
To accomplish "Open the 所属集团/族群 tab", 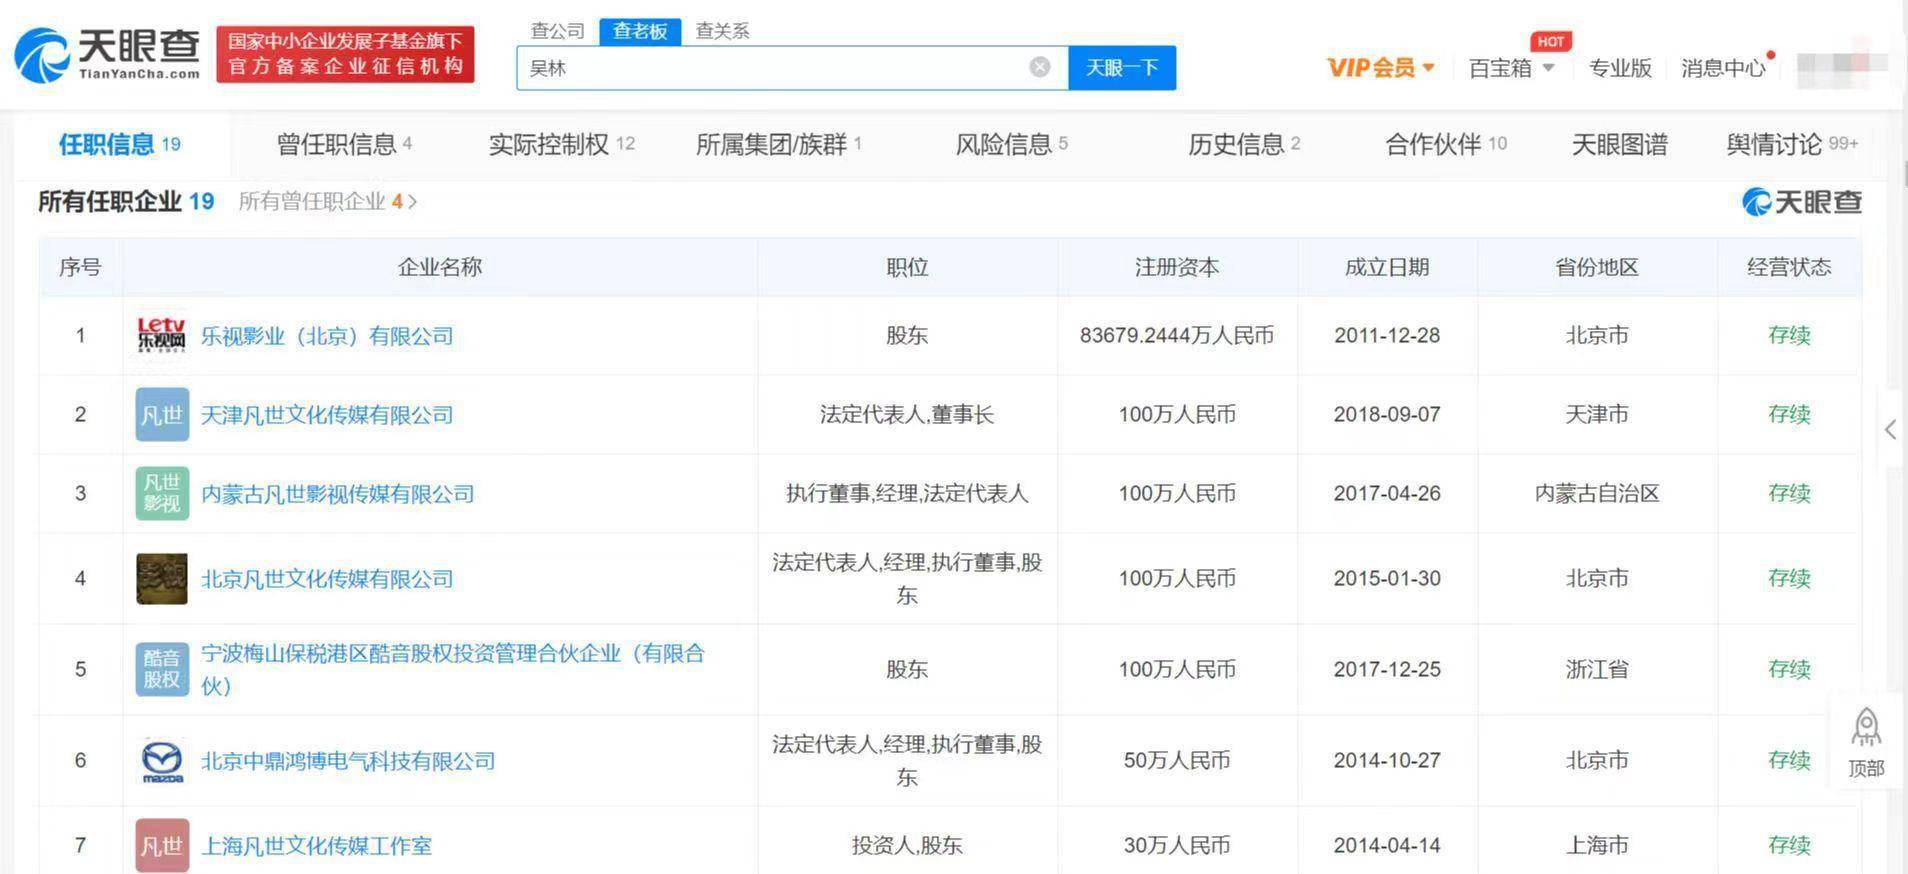I will tap(779, 144).
